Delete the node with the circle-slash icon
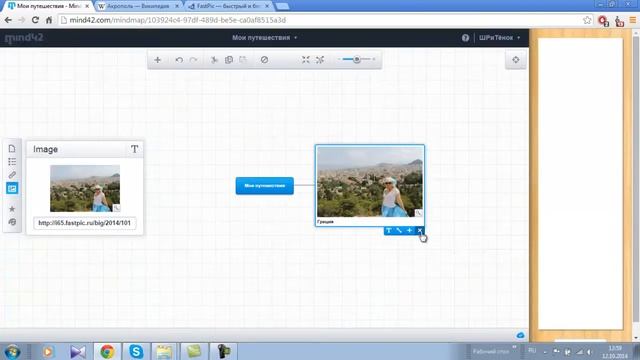Image resolution: width=640 pixels, height=360 pixels. click(264, 60)
